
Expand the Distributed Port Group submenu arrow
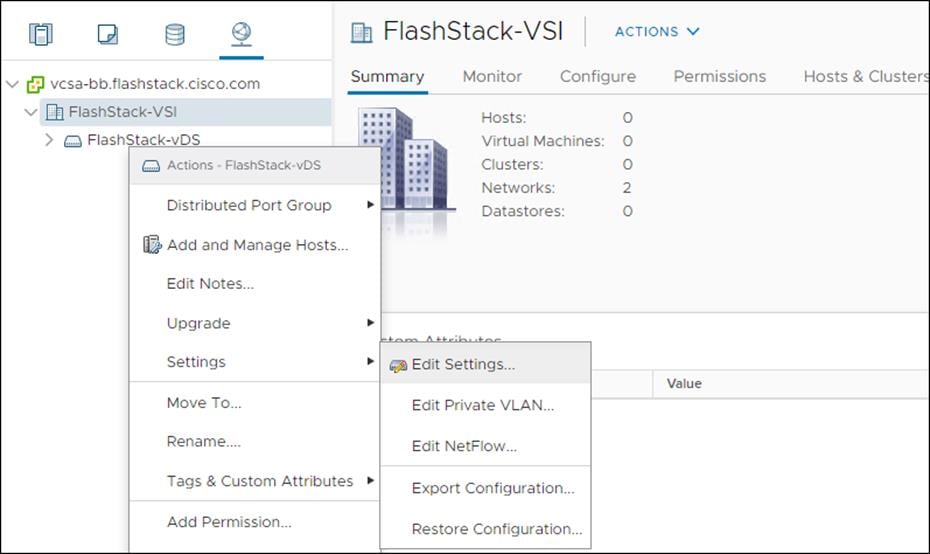pyautogui.click(x=370, y=205)
